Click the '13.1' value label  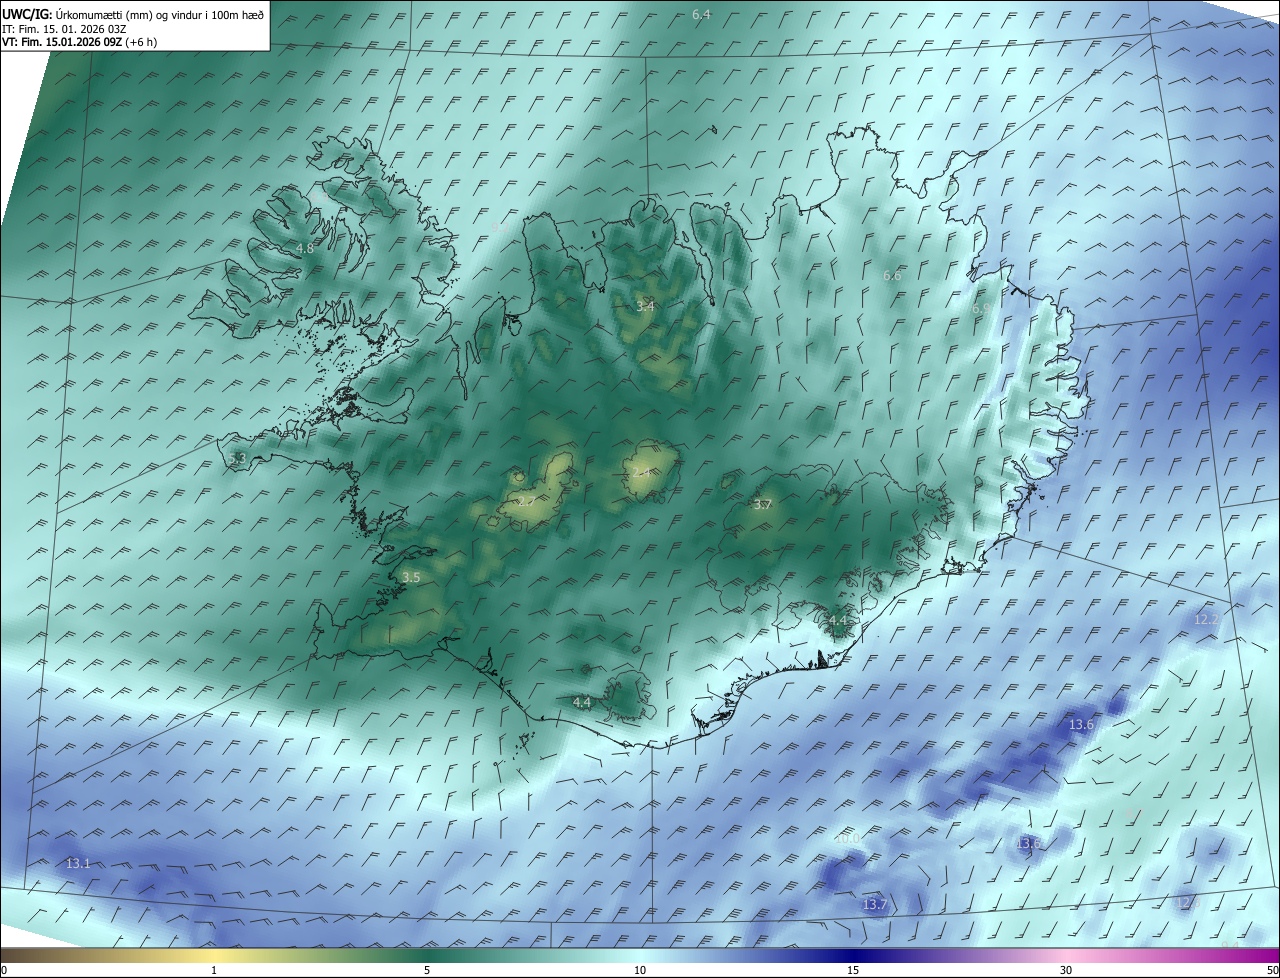point(78,863)
